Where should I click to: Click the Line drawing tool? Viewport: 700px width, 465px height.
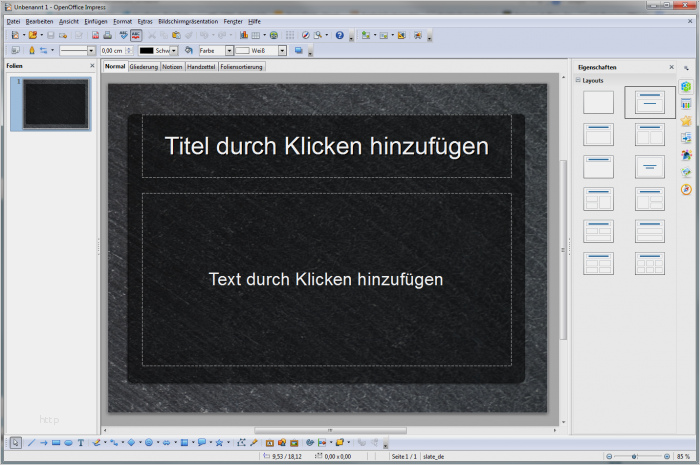pos(31,443)
